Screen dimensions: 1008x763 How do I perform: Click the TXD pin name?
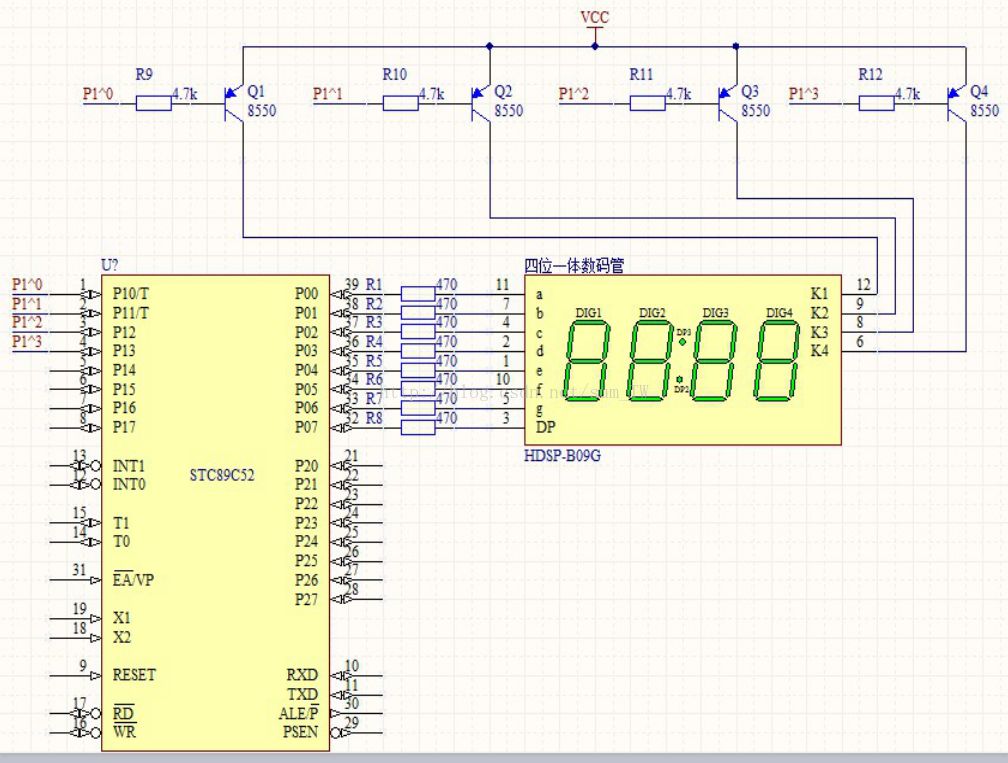point(302,694)
